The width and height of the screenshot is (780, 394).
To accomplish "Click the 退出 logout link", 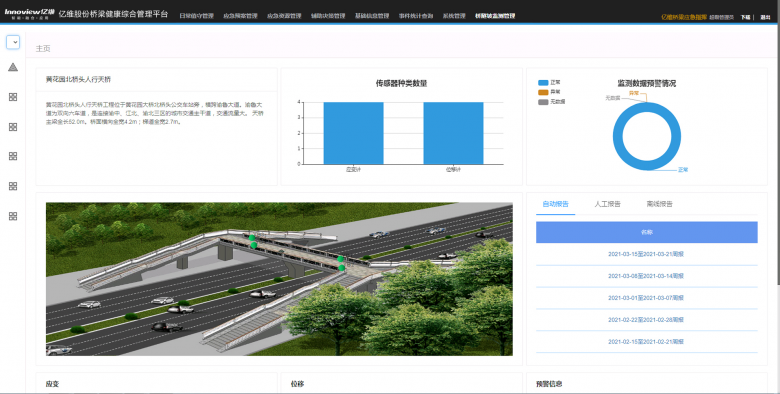I will [x=765, y=17].
